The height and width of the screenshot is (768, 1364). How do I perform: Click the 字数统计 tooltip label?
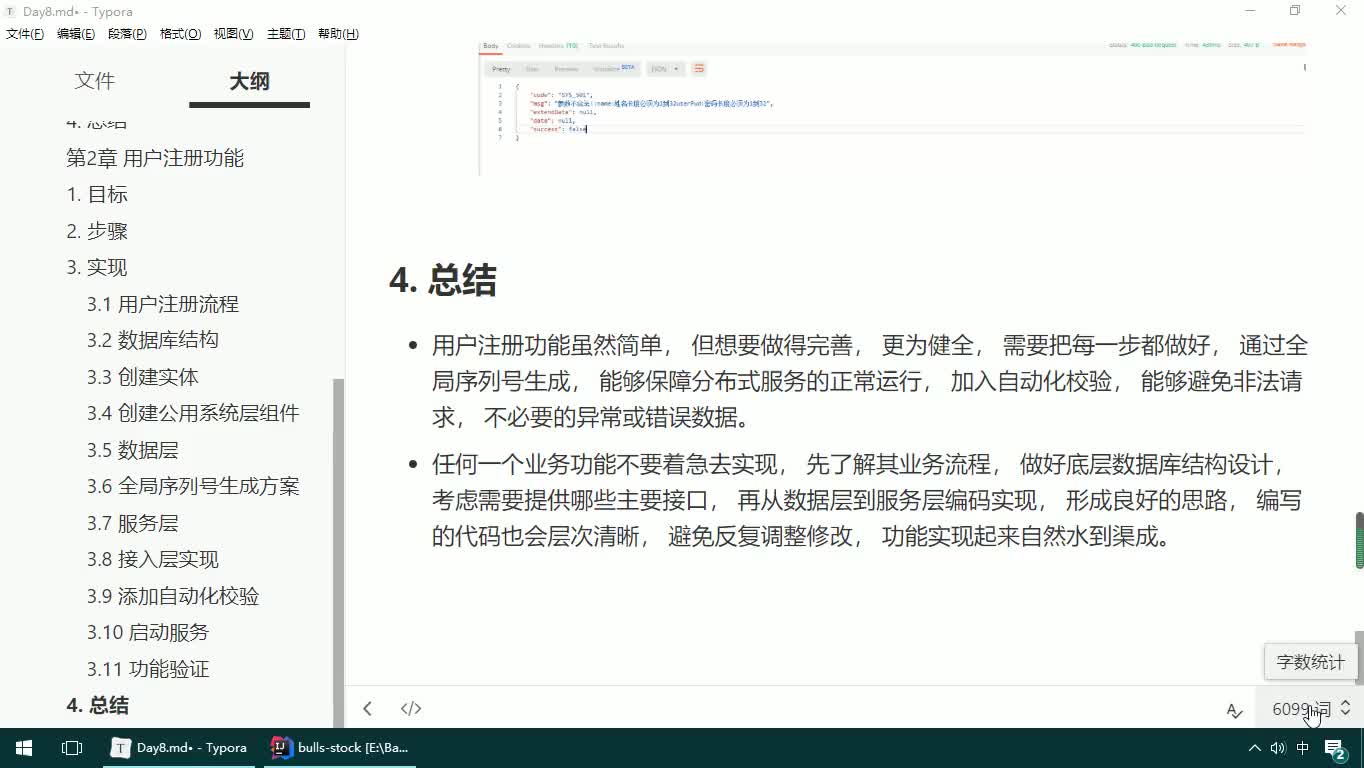(1310, 662)
